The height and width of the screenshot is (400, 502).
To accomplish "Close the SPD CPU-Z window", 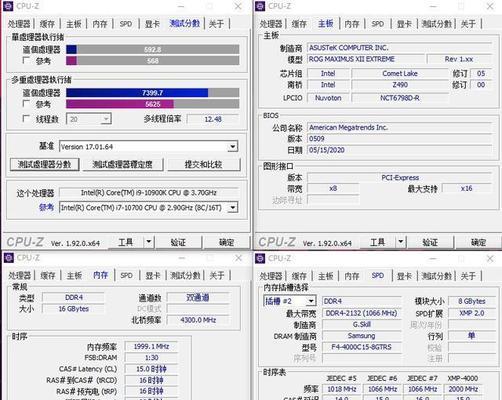I will [x=490, y=258].
